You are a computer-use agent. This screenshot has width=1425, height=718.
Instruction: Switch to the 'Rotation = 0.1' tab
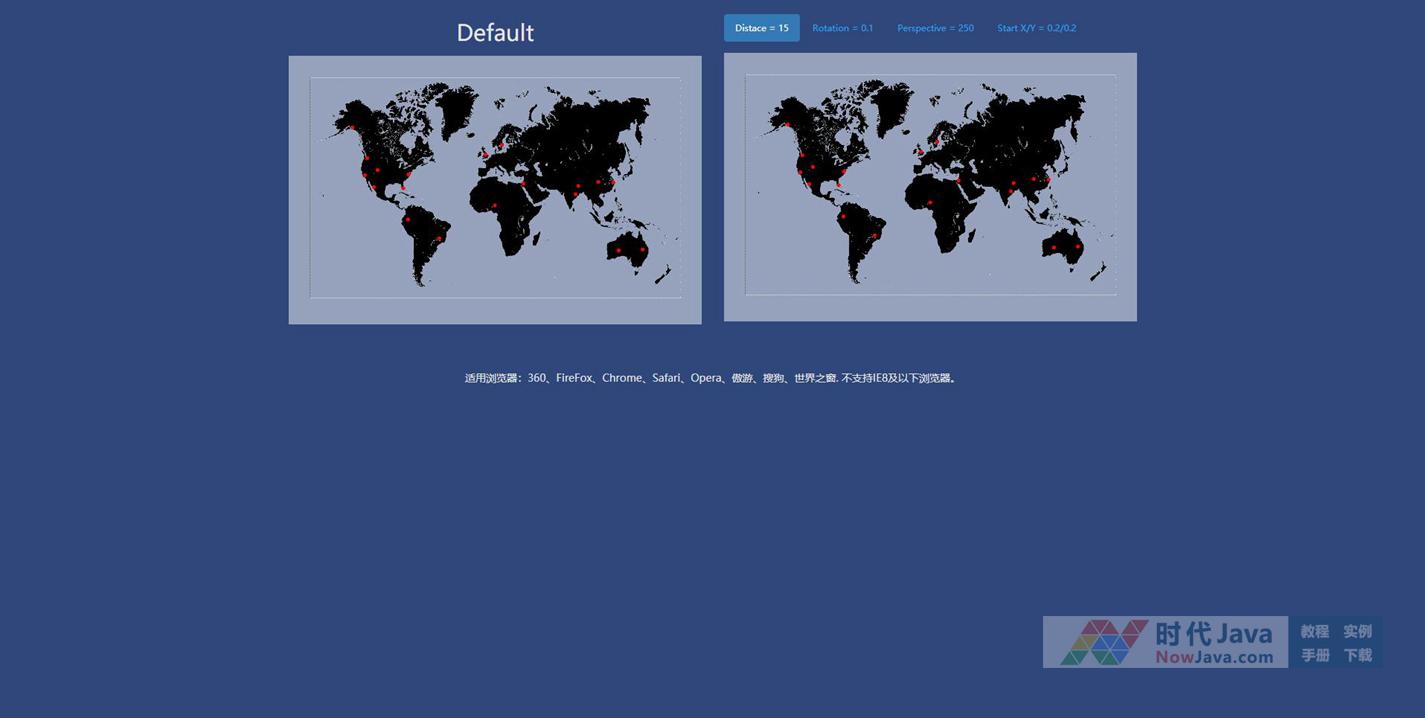[x=842, y=28]
